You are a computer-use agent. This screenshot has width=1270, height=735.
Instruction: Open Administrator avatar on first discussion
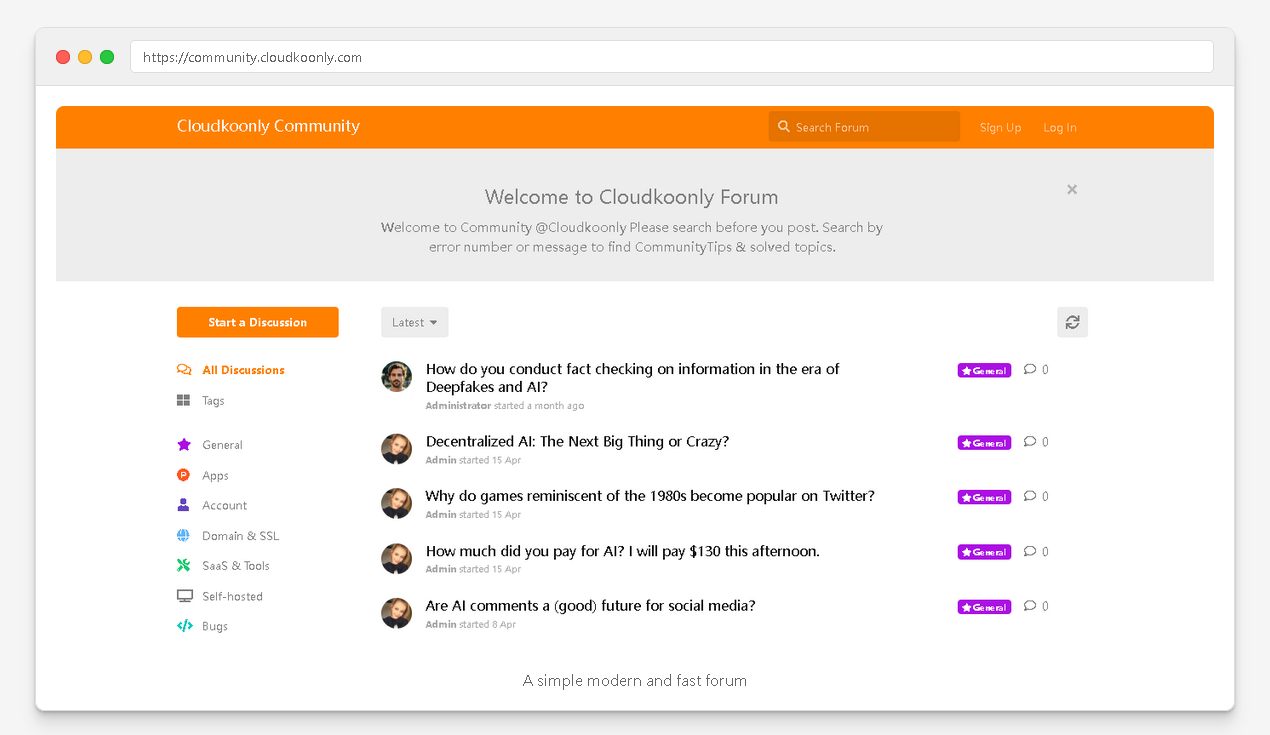point(397,377)
